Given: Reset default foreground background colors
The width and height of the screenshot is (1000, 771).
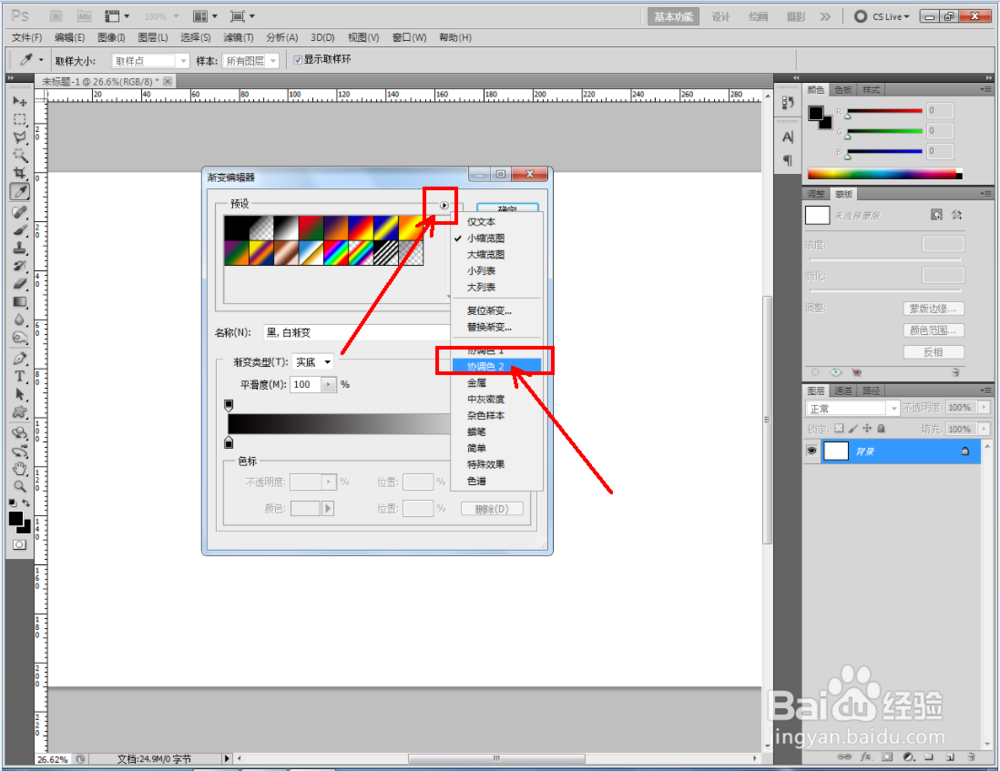Looking at the screenshot, I should pyautogui.click(x=13, y=503).
